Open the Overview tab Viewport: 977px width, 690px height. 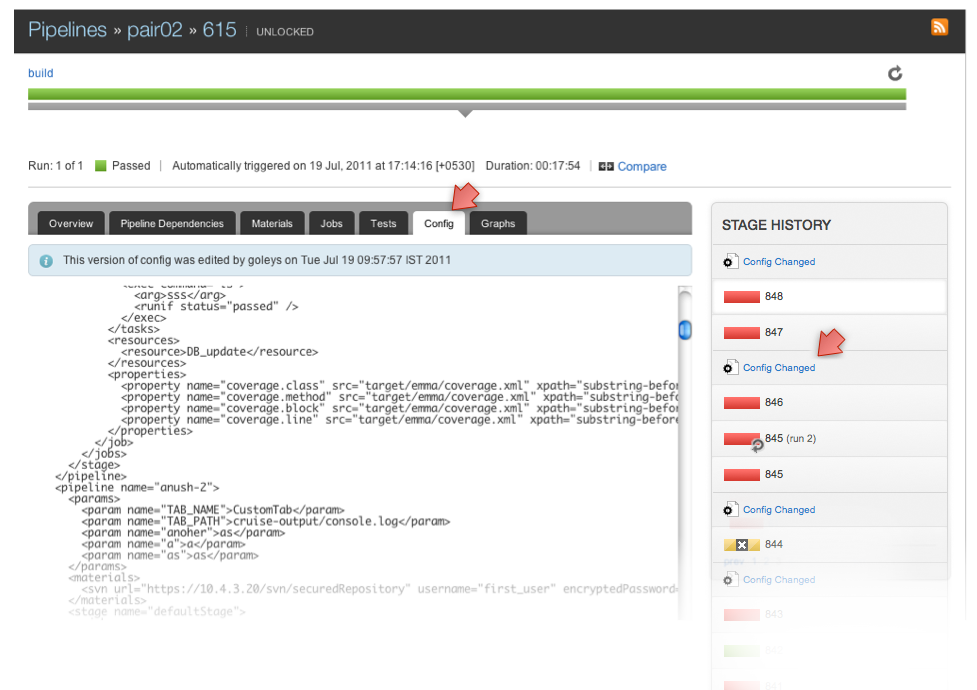(x=71, y=224)
